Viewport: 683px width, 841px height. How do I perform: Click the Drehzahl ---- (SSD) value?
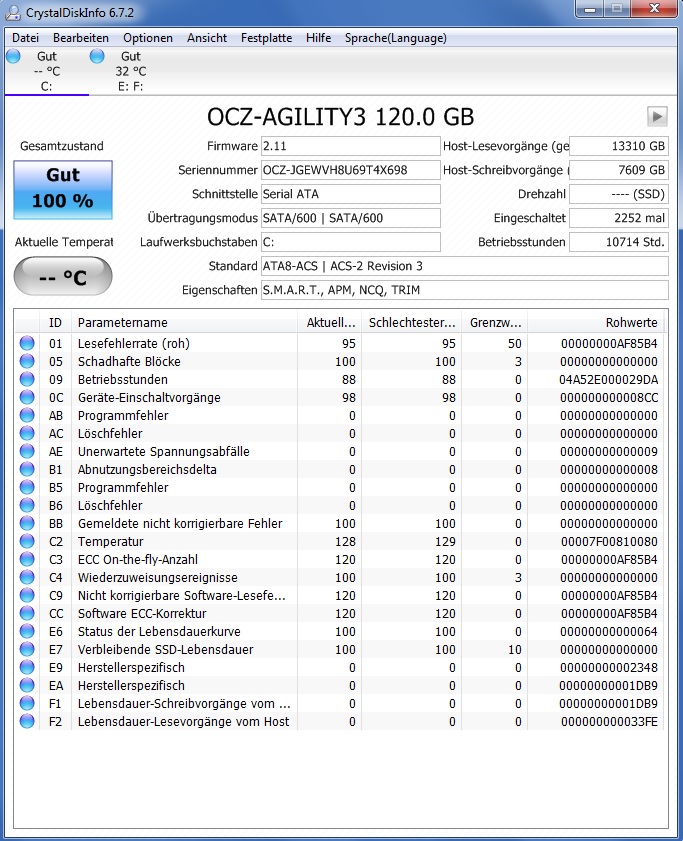pyautogui.click(x=619, y=194)
